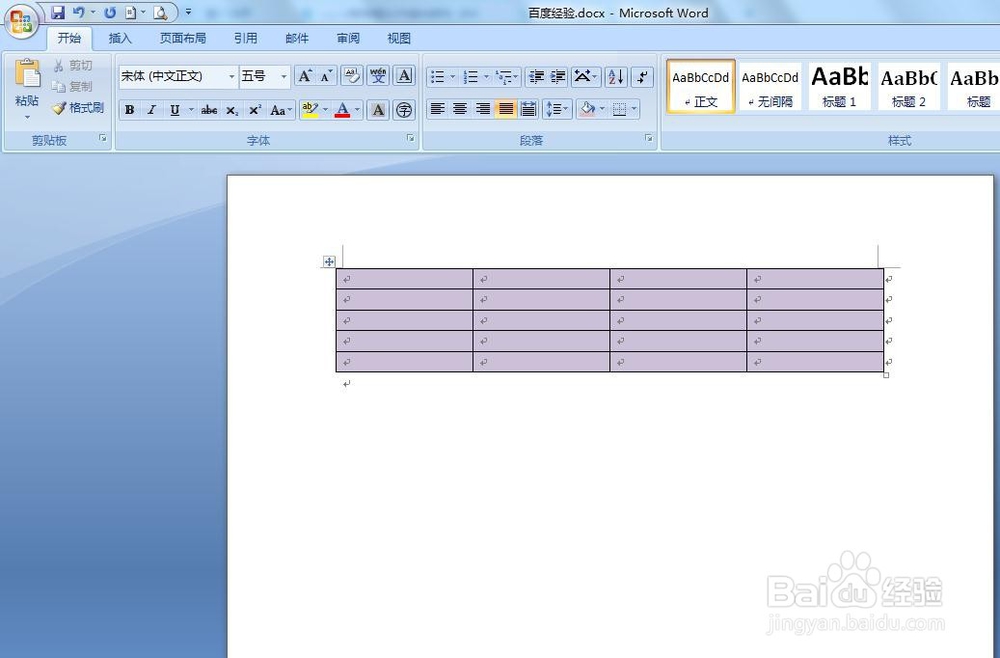This screenshot has width=1000, height=658.
Task: Open the table borders button
Action: pos(619,109)
